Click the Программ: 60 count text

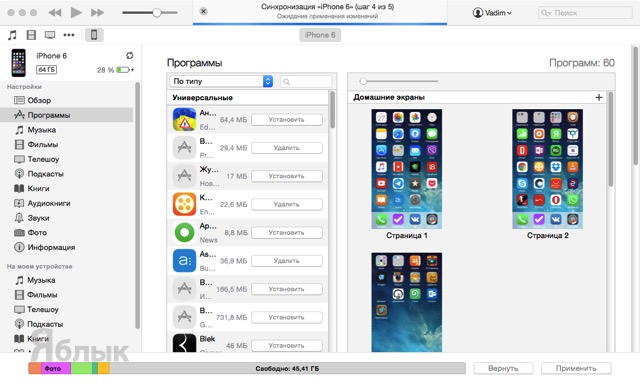(582, 63)
